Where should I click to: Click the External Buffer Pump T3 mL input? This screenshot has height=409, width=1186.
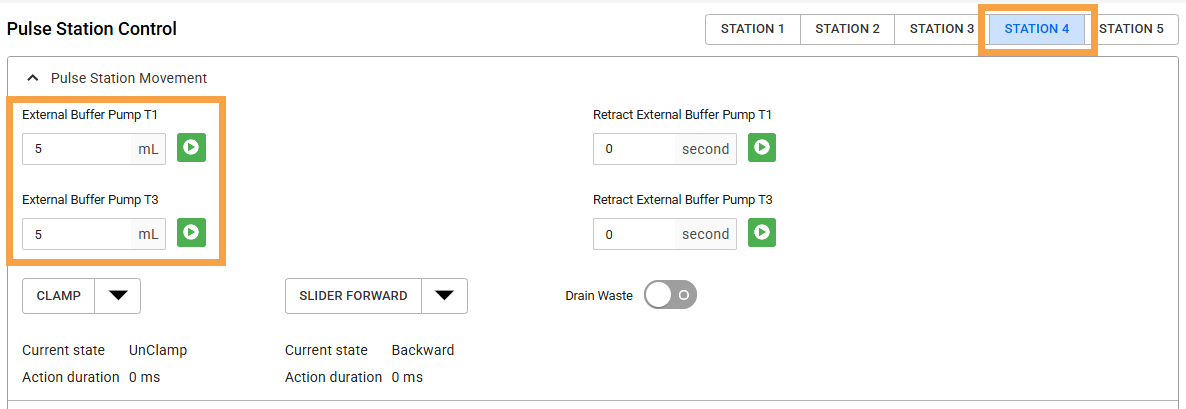80,234
